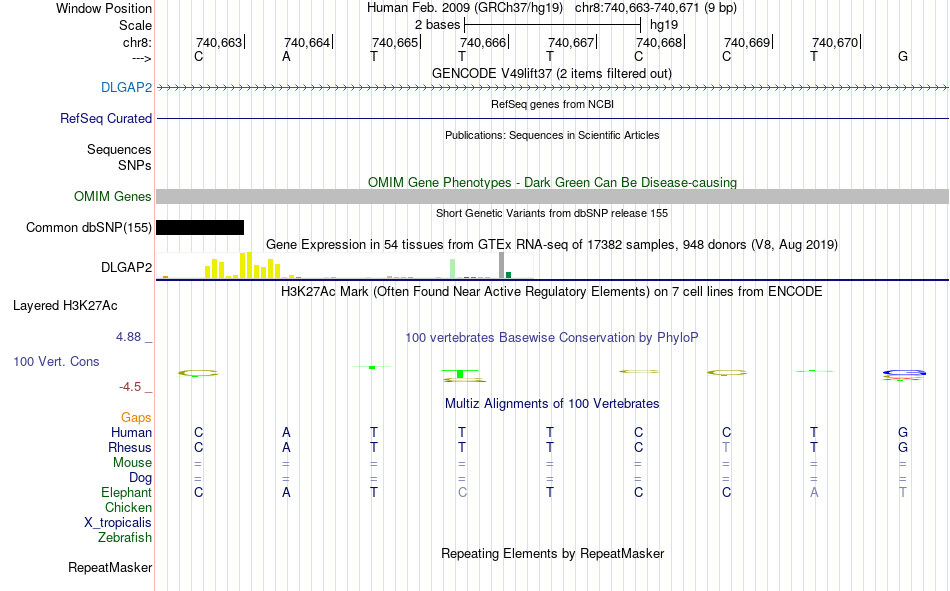Click the Mouse species row label
The height and width of the screenshot is (591, 950).
pos(132,462)
